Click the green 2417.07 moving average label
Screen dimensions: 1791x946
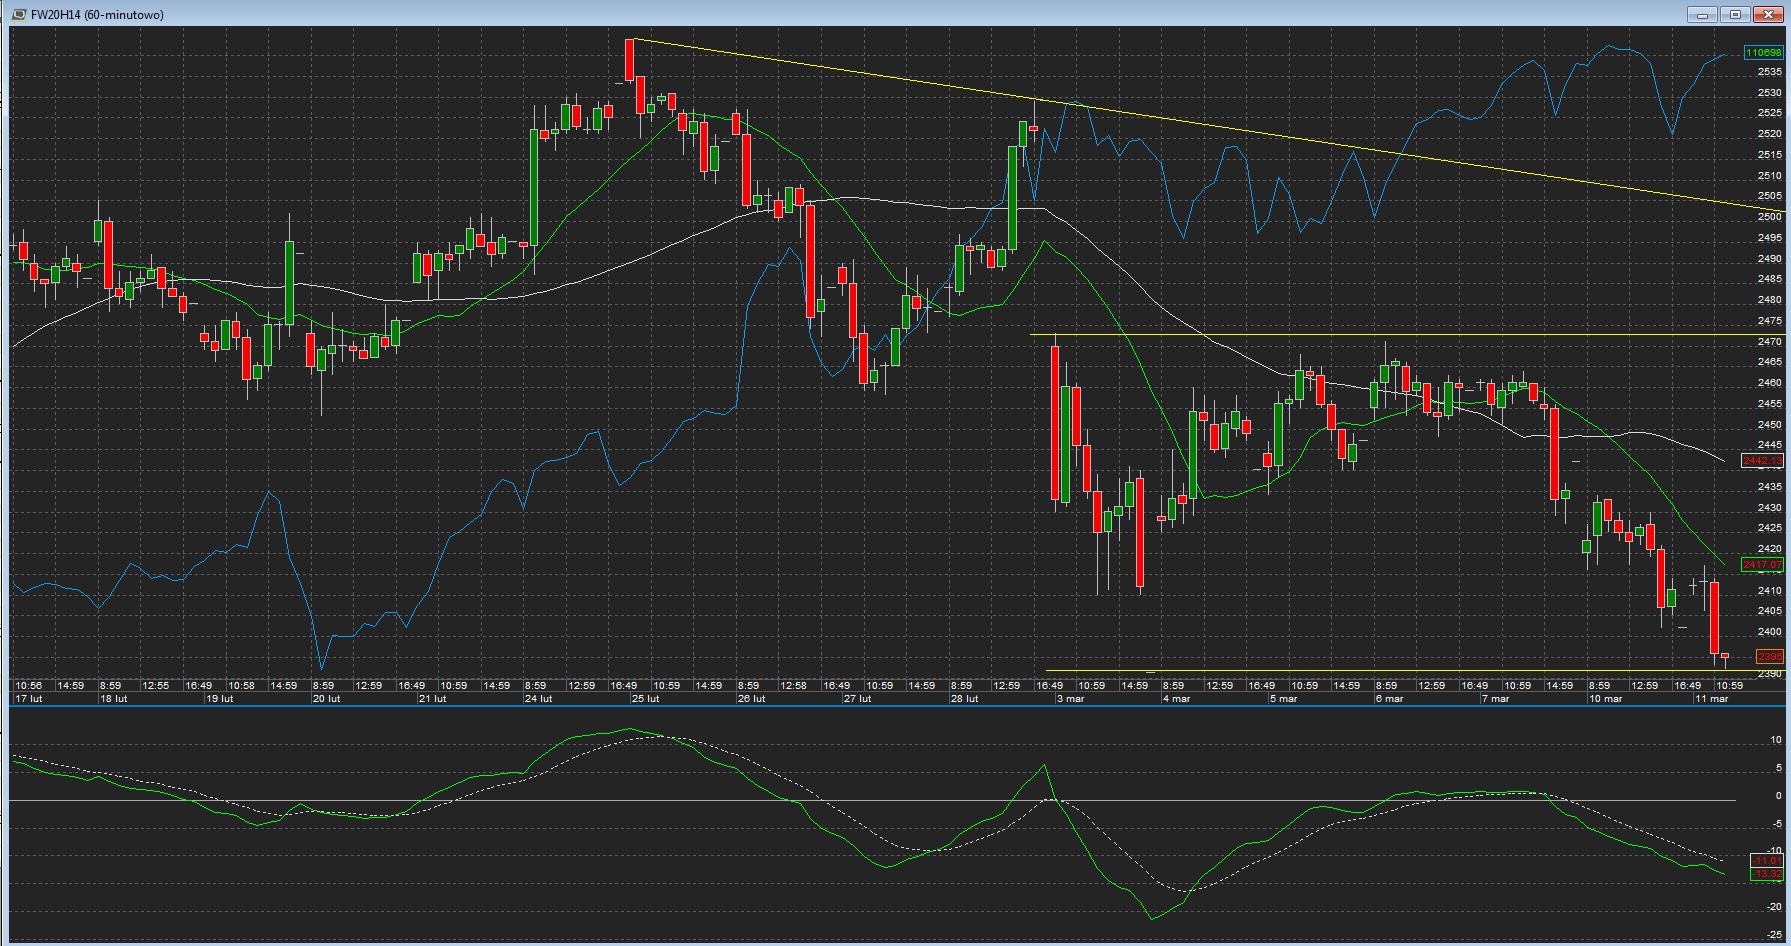pyautogui.click(x=1762, y=565)
